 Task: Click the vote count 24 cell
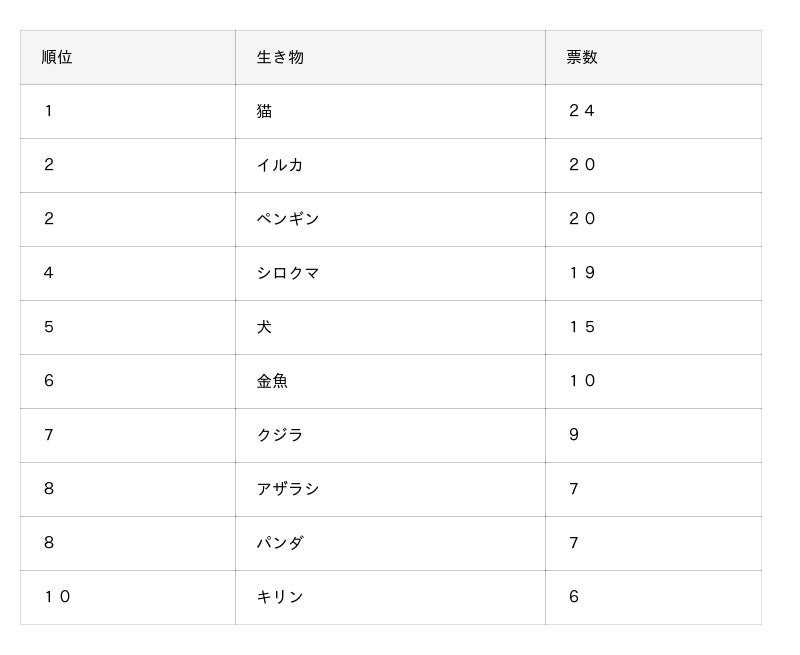(x=582, y=111)
